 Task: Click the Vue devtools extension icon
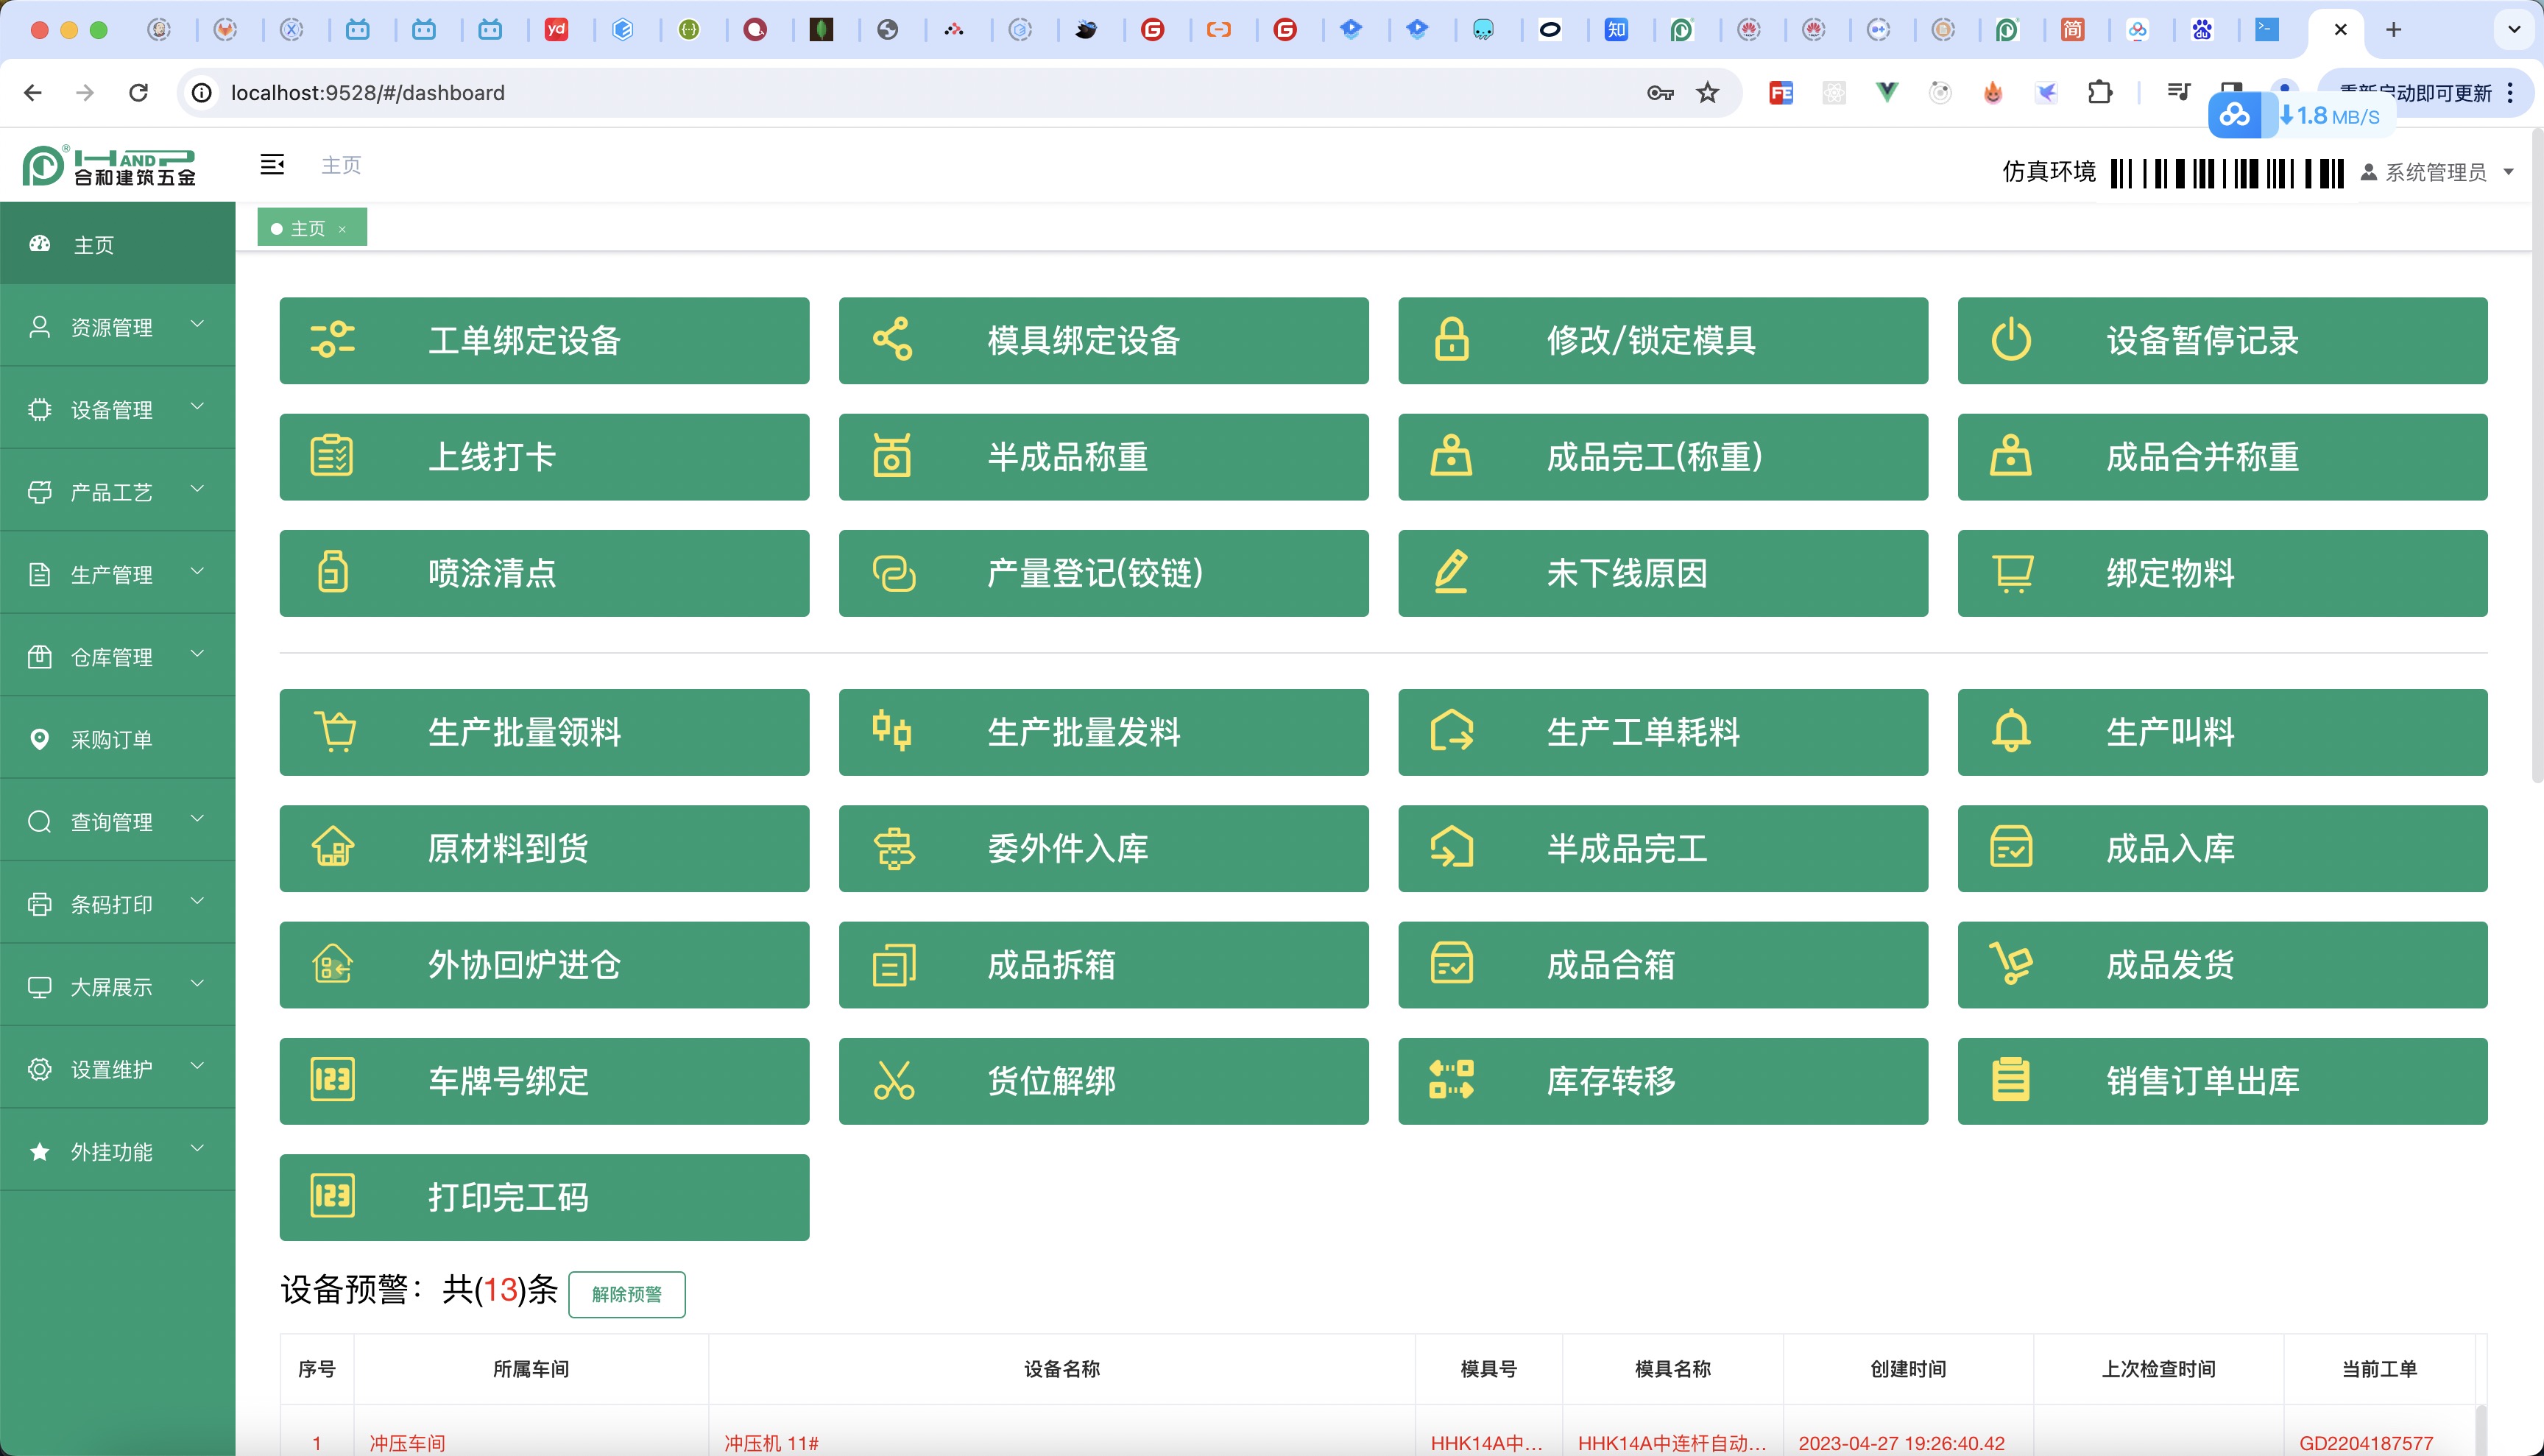coord(1886,92)
